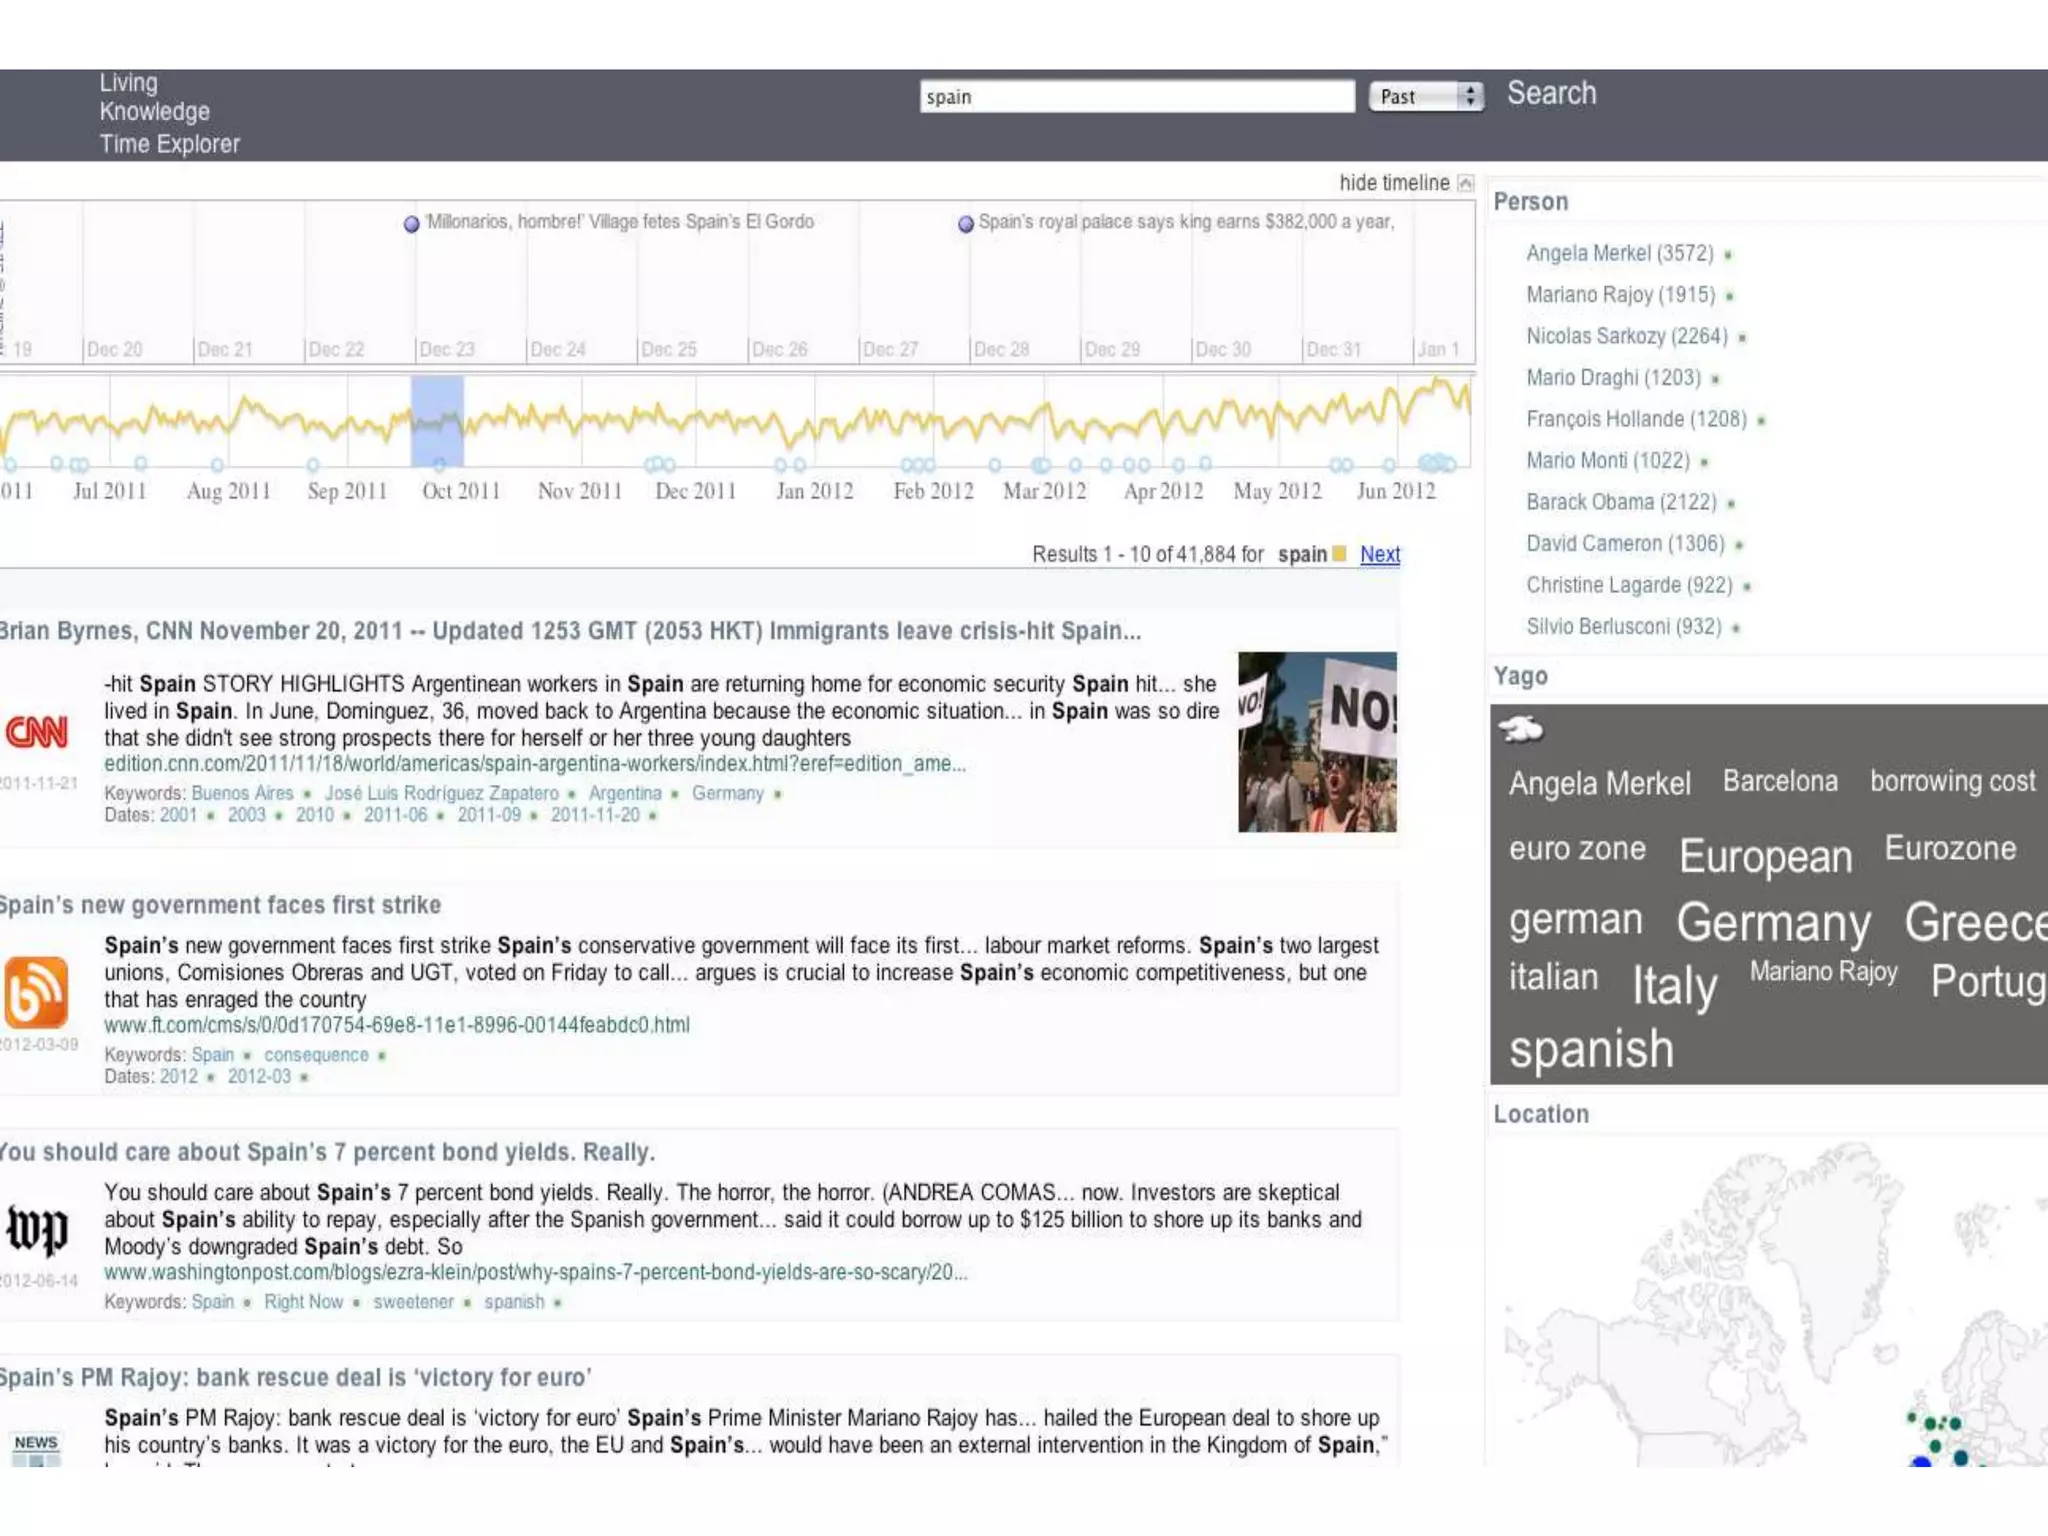The width and height of the screenshot is (2048, 1536).
Task: Click the blue marker before 'Millonarios, hombre!' headline
Action: pyautogui.click(x=411, y=224)
